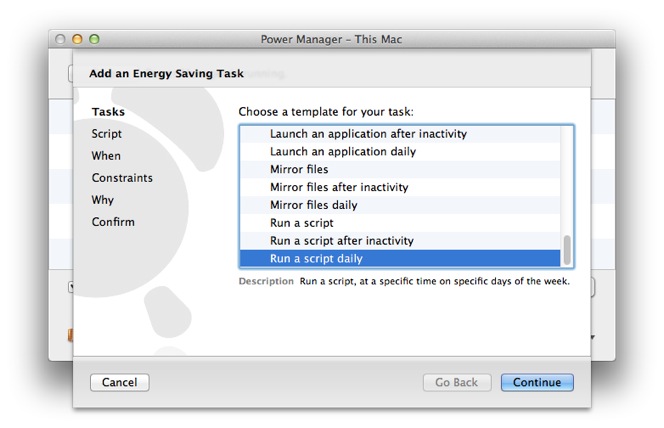This screenshot has height=428, width=664.
Task: Click the Constraints step in sidebar
Action: [x=122, y=178]
